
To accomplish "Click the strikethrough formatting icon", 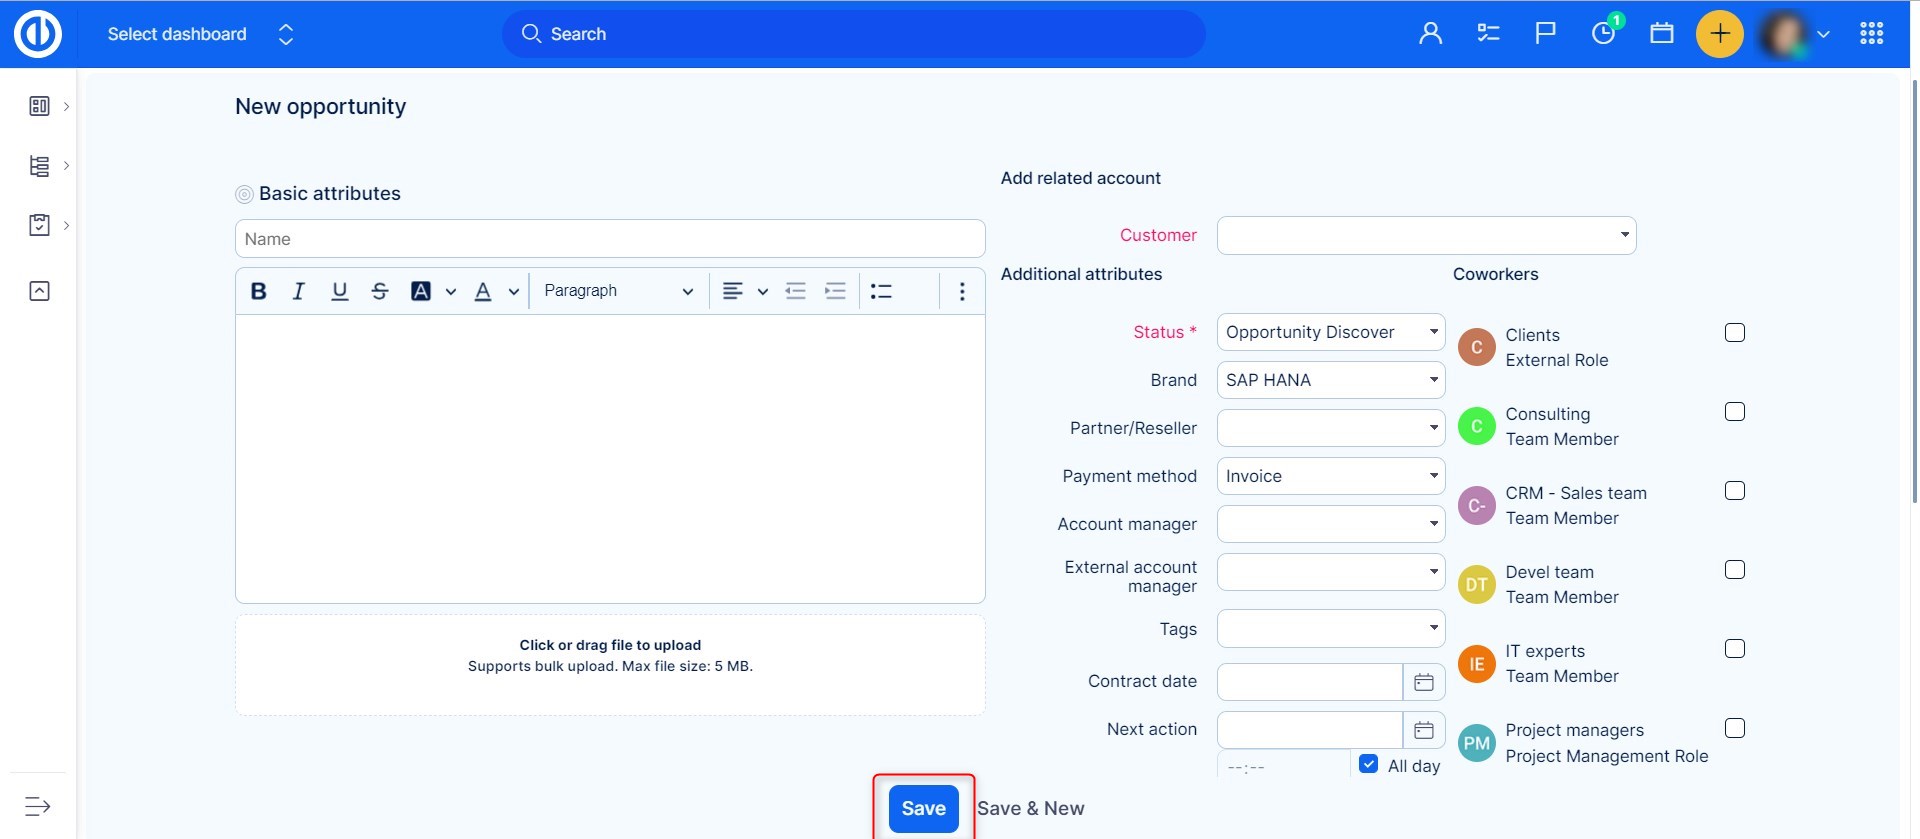I will [380, 291].
